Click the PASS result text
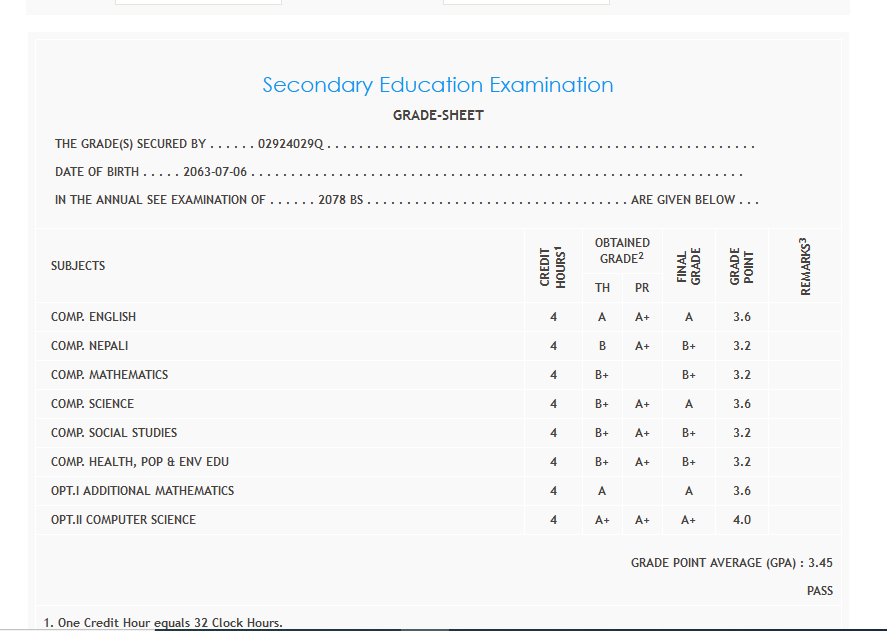The image size is (887, 631). pos(819,591)
